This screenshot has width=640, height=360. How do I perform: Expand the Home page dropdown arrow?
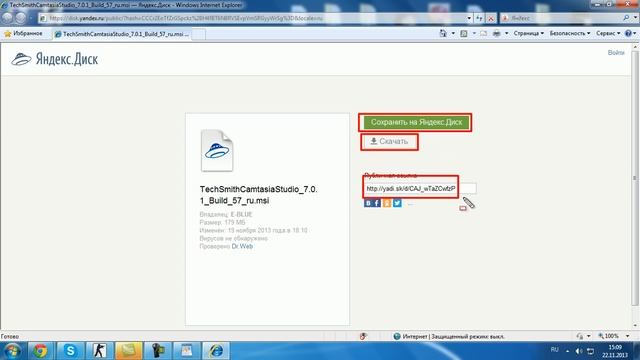coord(453,33)
